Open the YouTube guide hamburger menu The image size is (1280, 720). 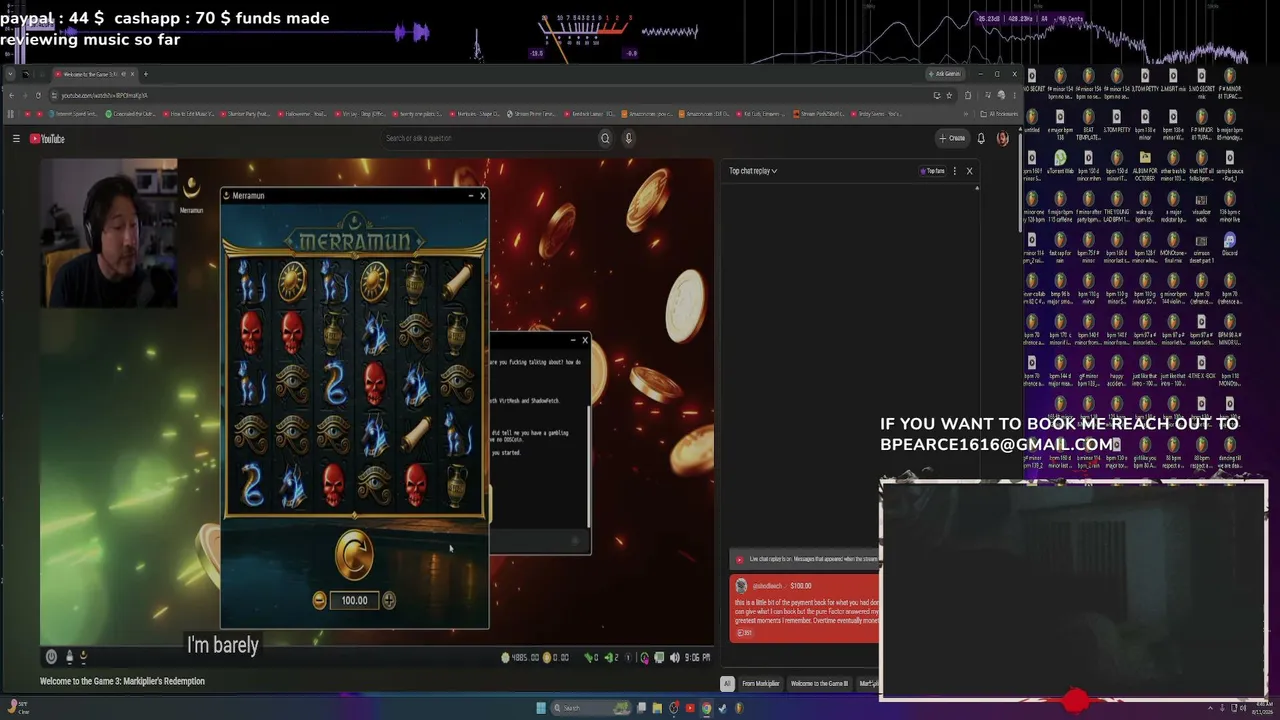[16, 138]
